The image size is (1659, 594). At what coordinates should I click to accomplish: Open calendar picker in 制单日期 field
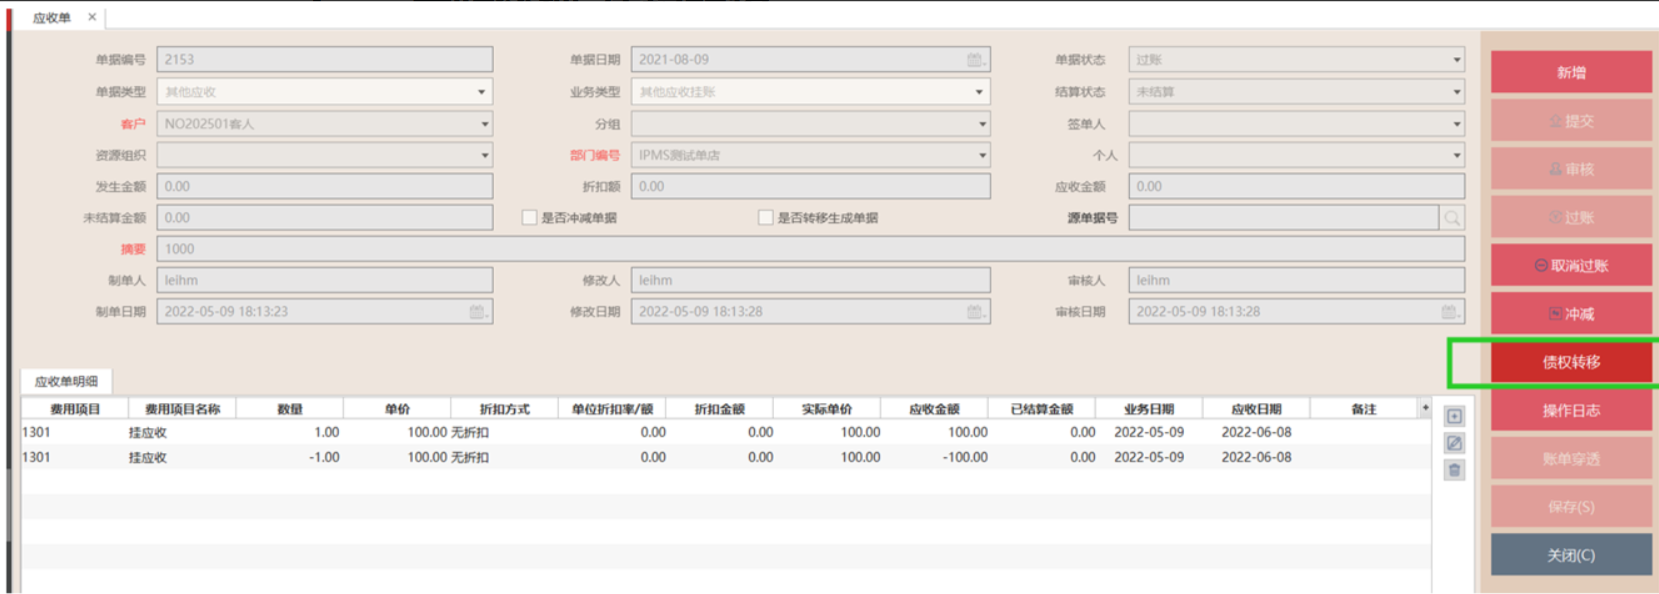(x=478, y=312)
